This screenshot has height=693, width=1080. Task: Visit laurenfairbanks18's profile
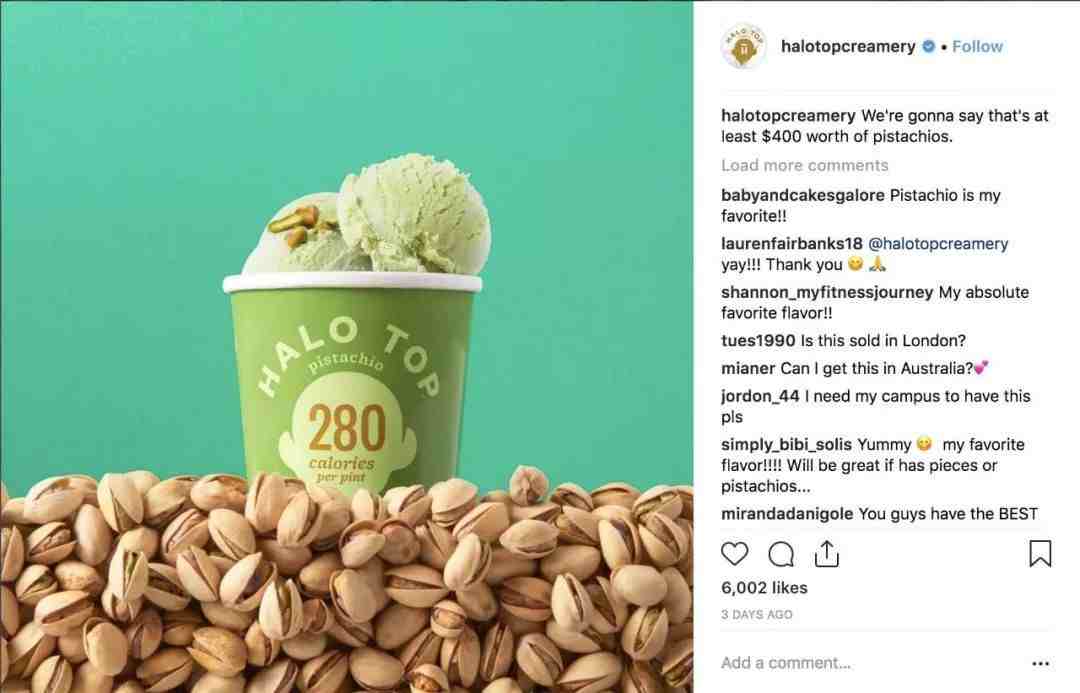click(791, 244)
